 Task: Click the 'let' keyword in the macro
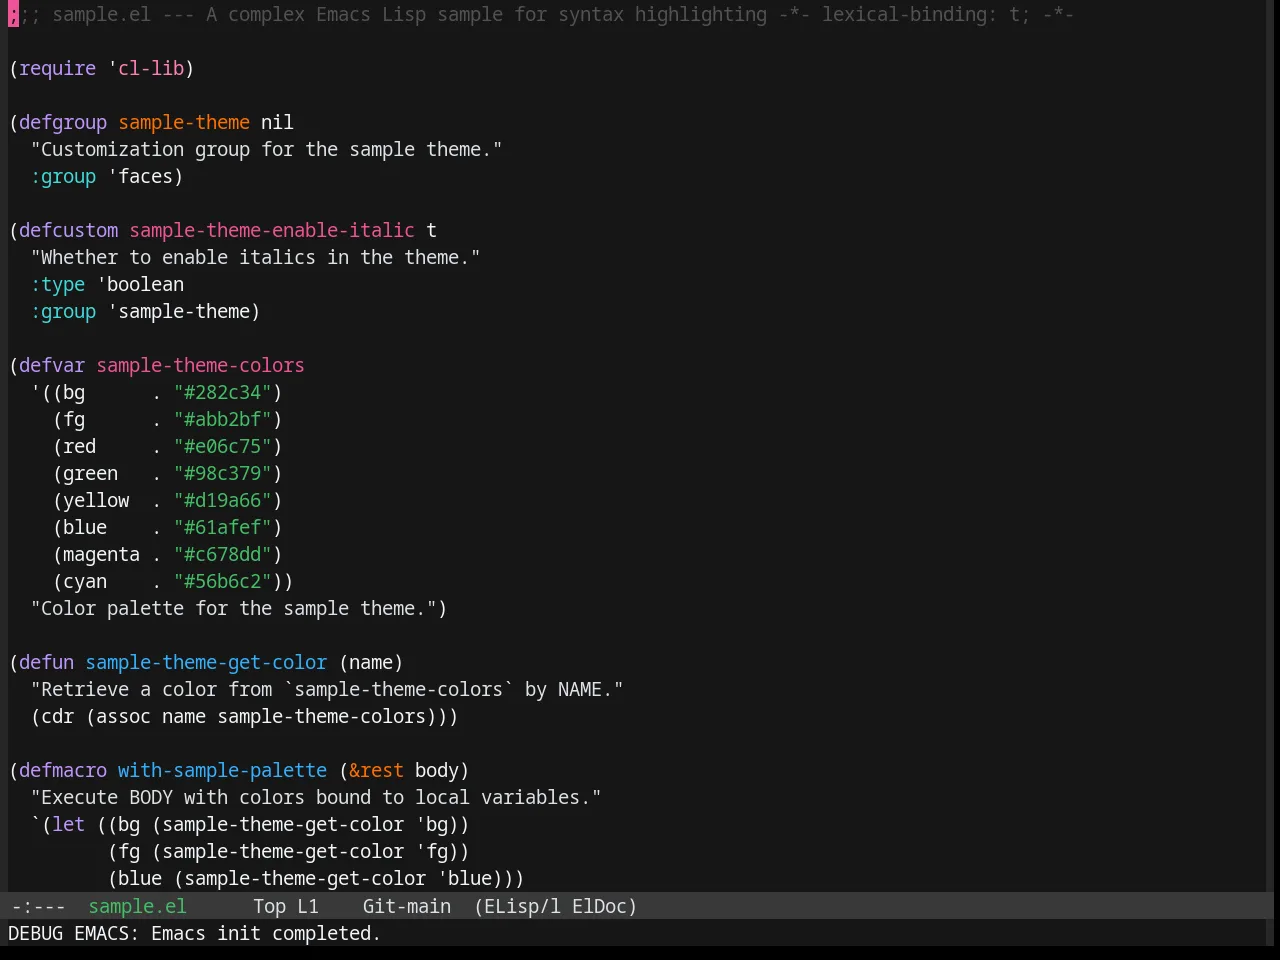pos(68,824)
